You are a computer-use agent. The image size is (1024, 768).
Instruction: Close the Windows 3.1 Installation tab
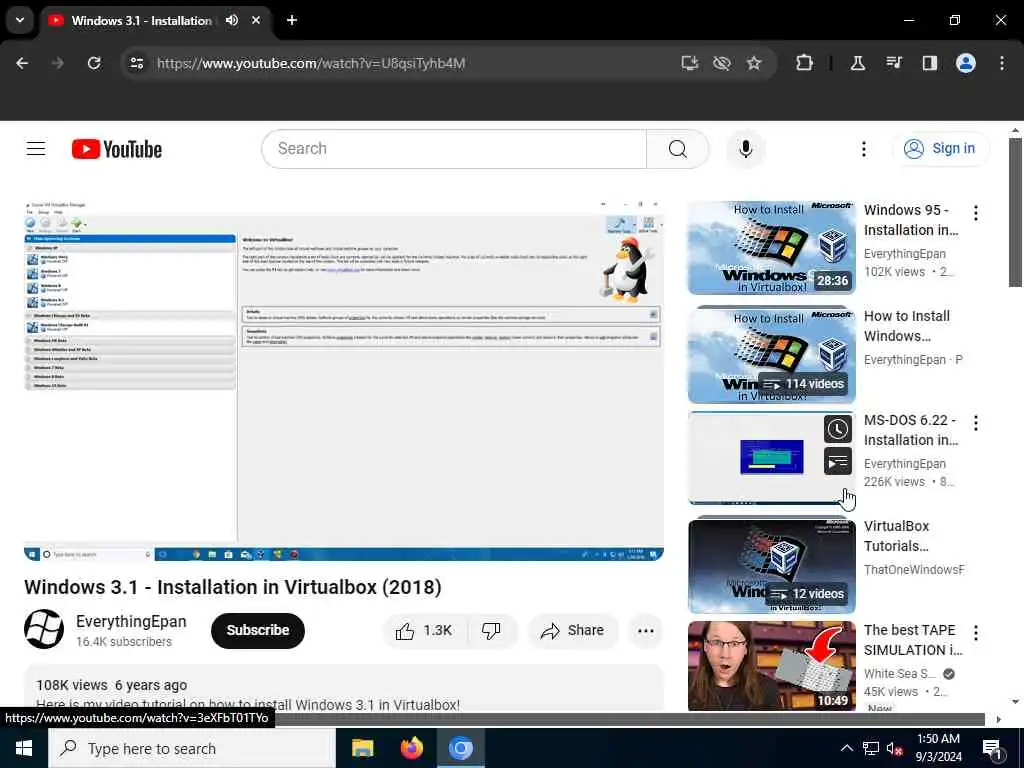(256, 20)
